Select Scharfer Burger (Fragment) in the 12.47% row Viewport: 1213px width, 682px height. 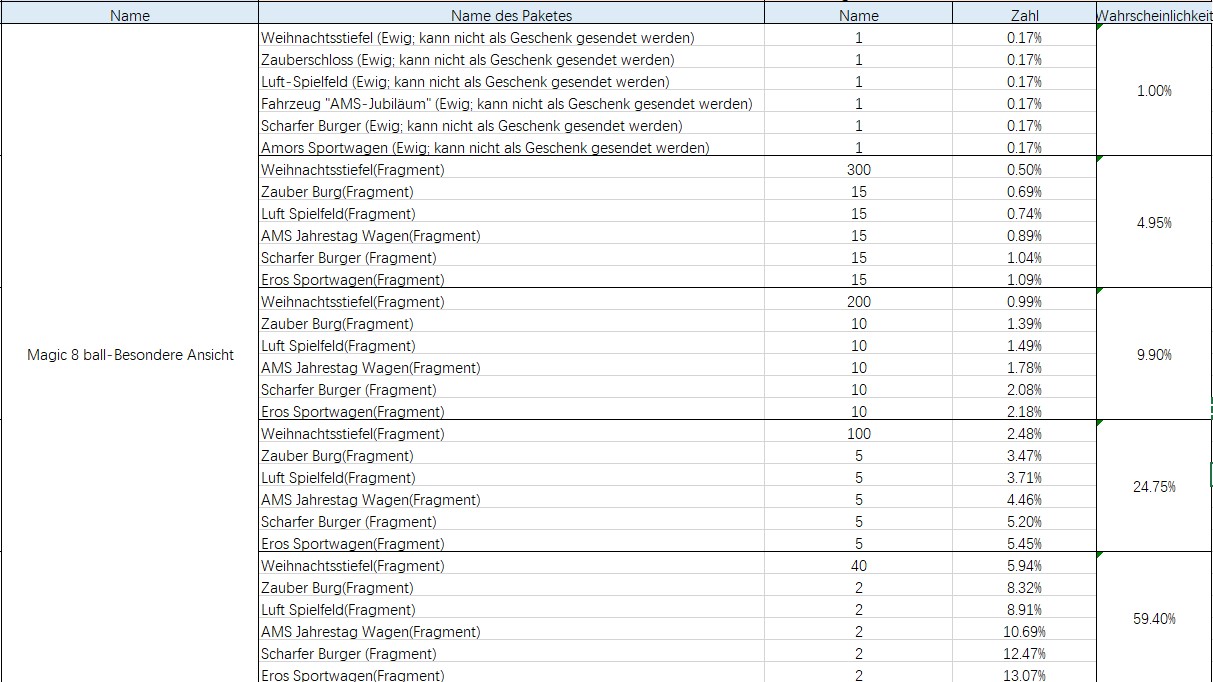tap(511, 653)
